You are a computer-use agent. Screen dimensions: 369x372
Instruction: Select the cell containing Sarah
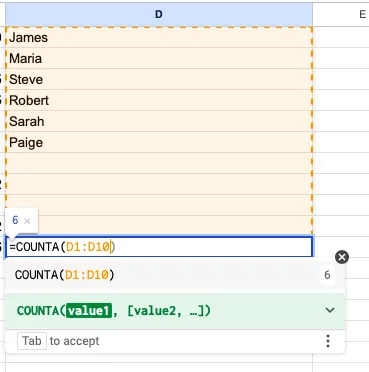click(159, 121)
